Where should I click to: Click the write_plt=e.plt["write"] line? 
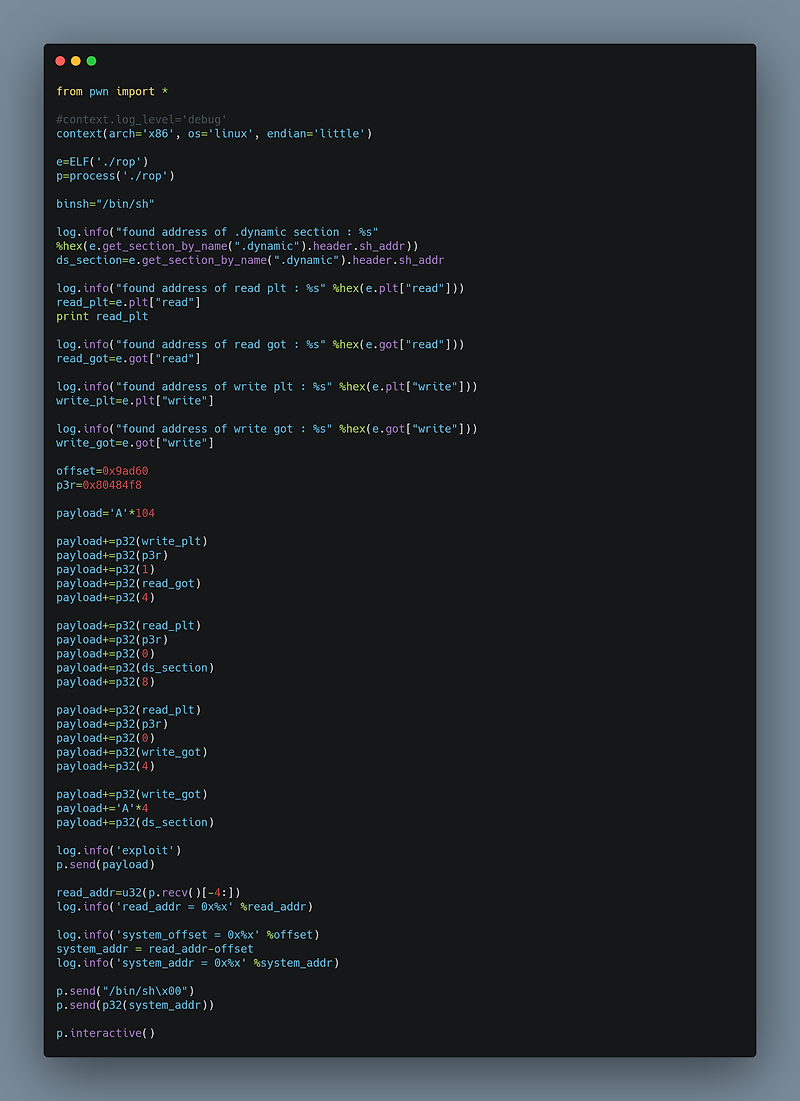pyautogui.click(x=136, y=400)
